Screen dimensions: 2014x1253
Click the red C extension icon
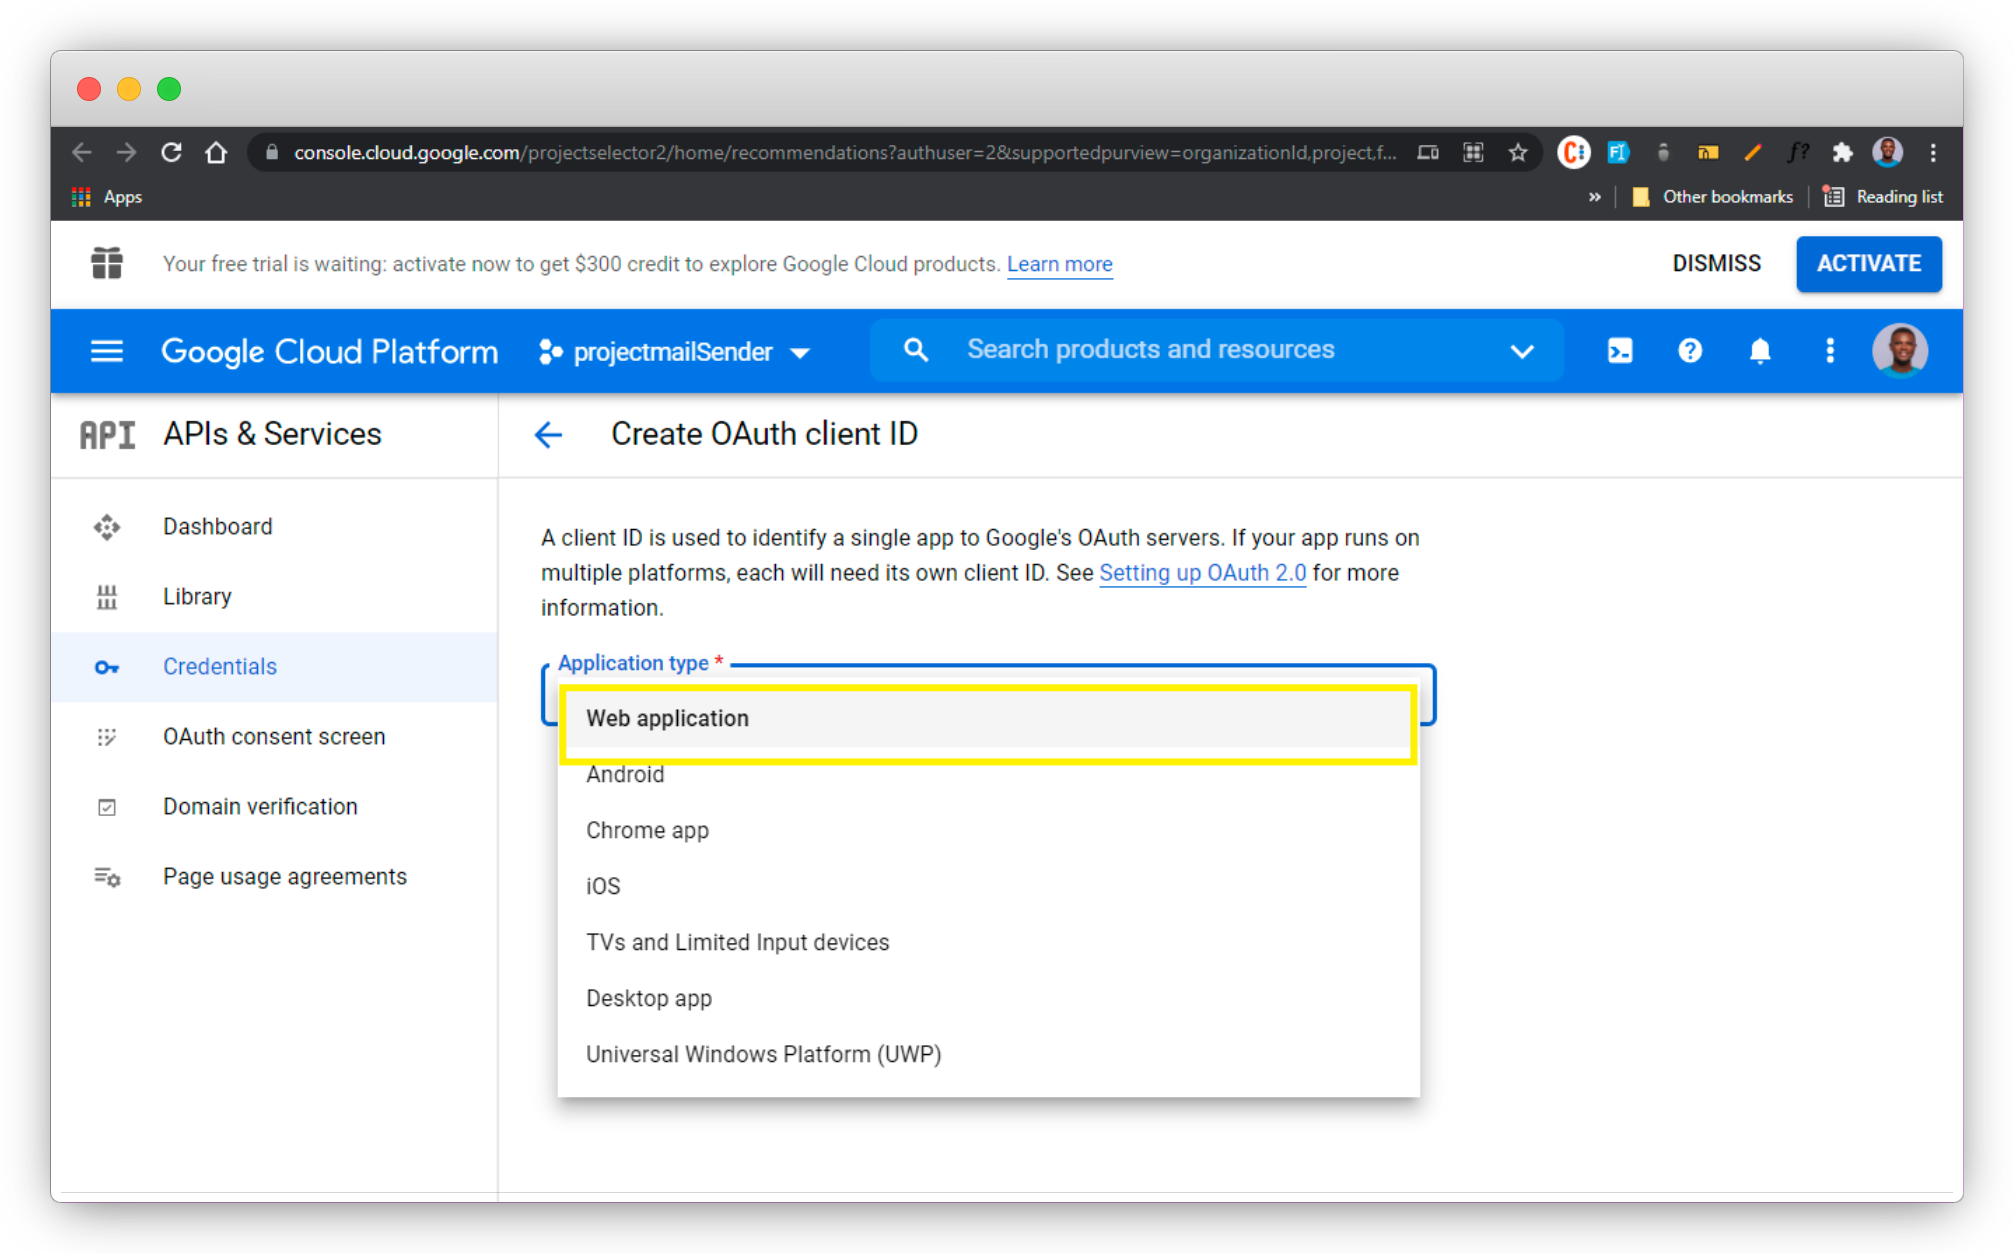tap(1574, 152)
